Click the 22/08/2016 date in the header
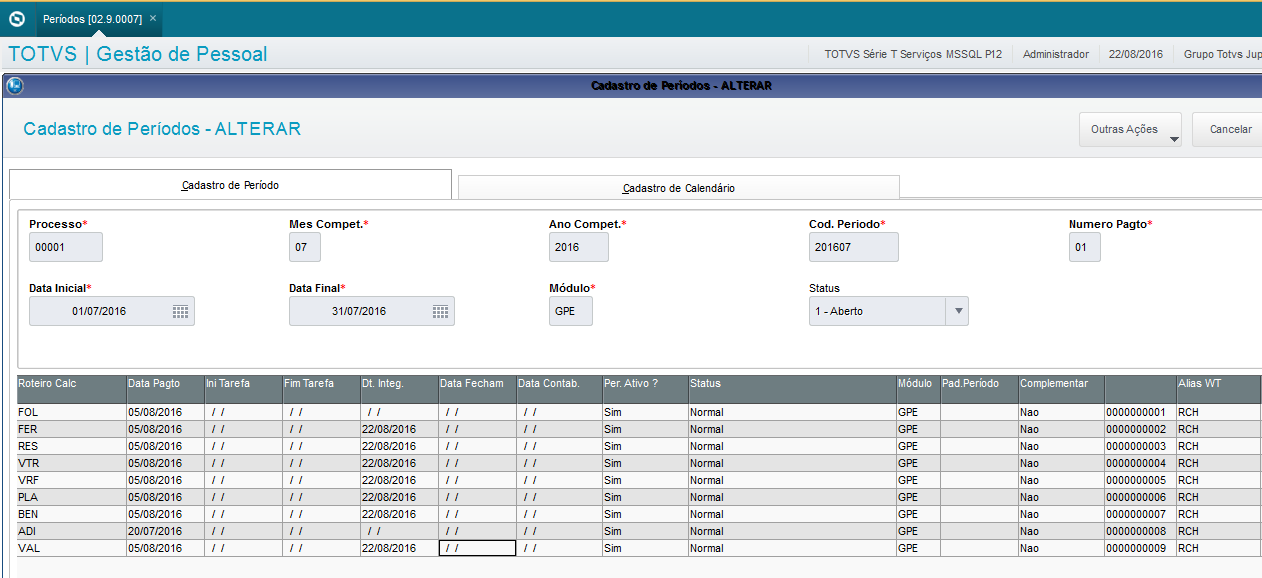This screenshot has width=1262, height=578. (1136, 54)
